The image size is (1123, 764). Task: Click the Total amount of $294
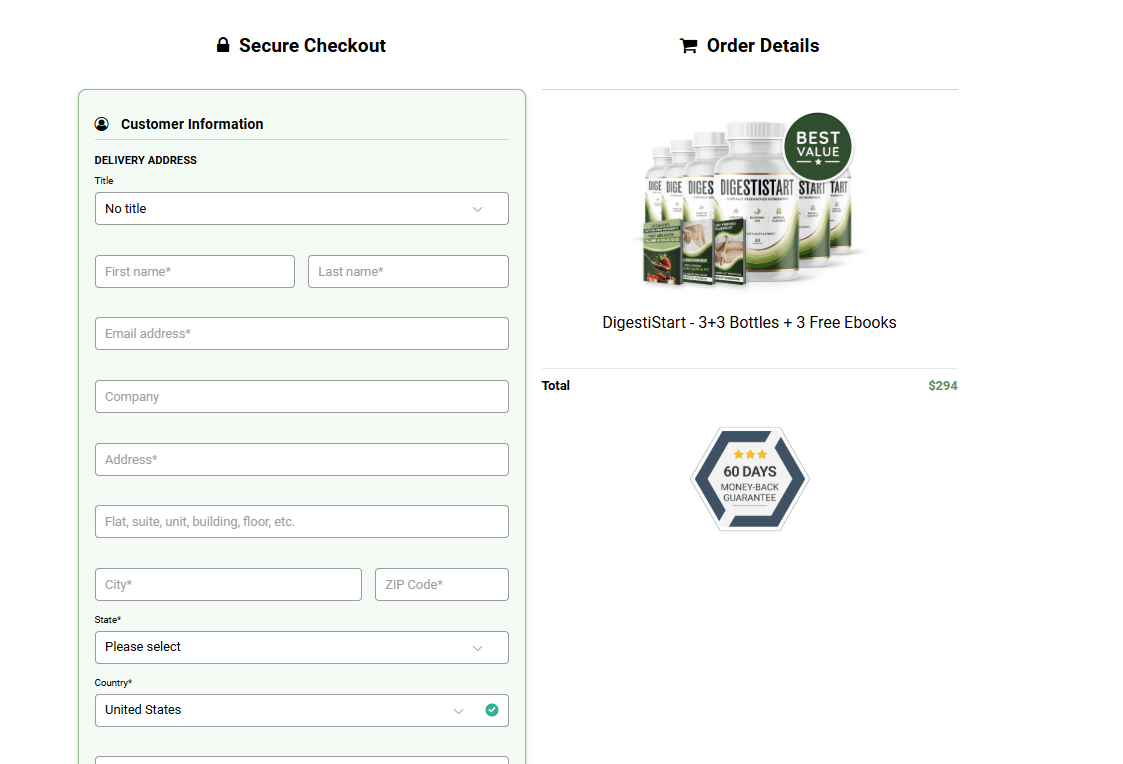click(942, 385)
